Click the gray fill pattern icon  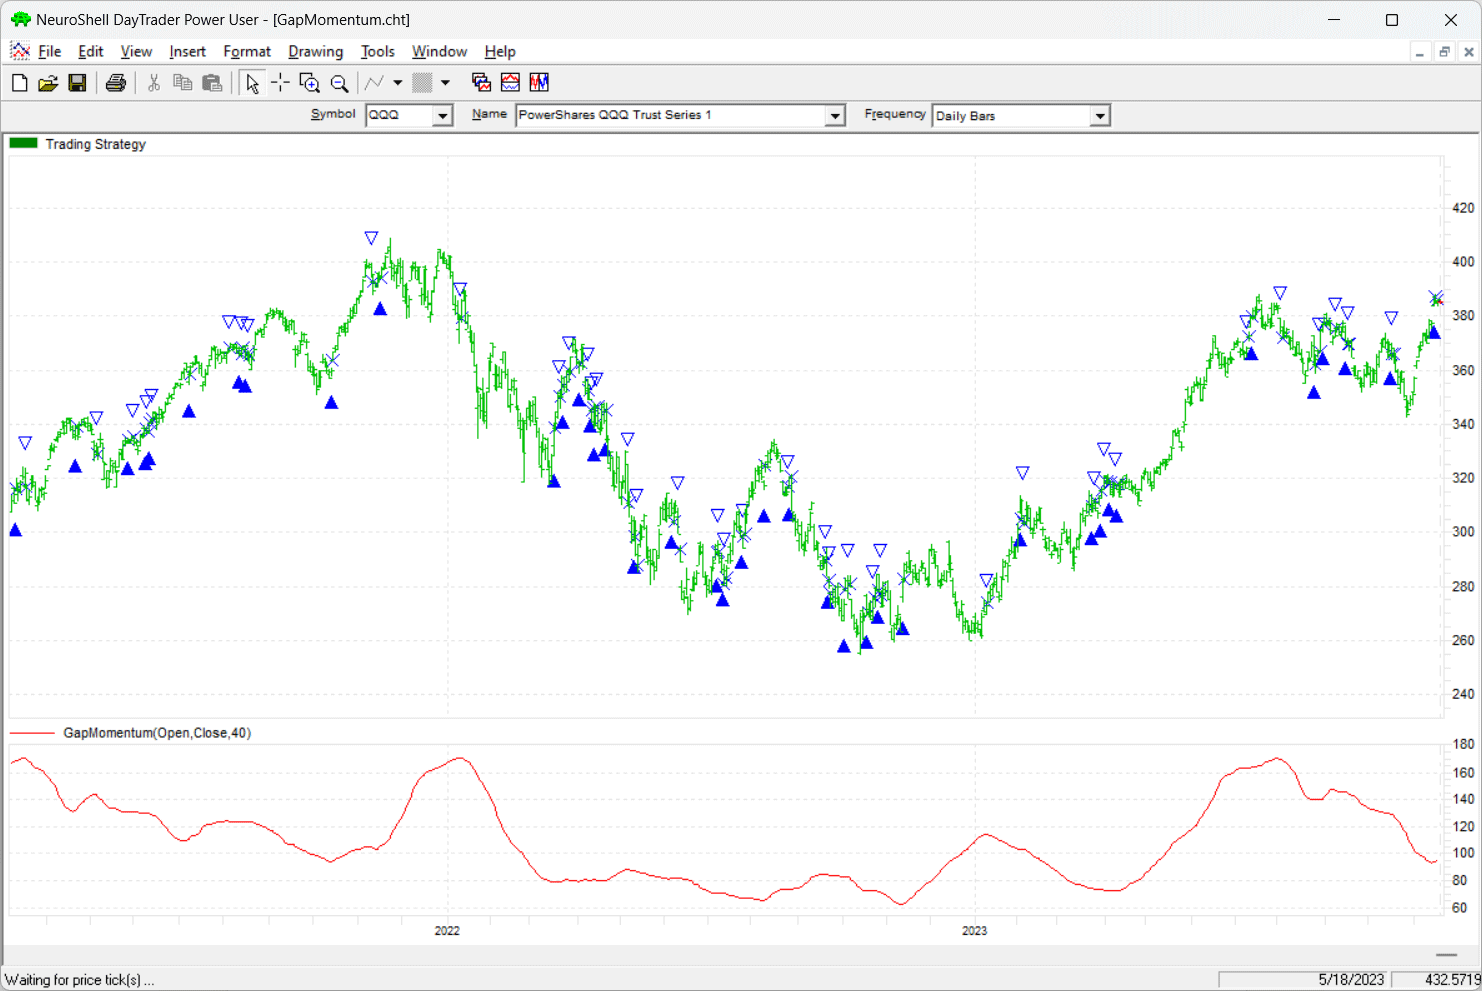coord(422,83)
